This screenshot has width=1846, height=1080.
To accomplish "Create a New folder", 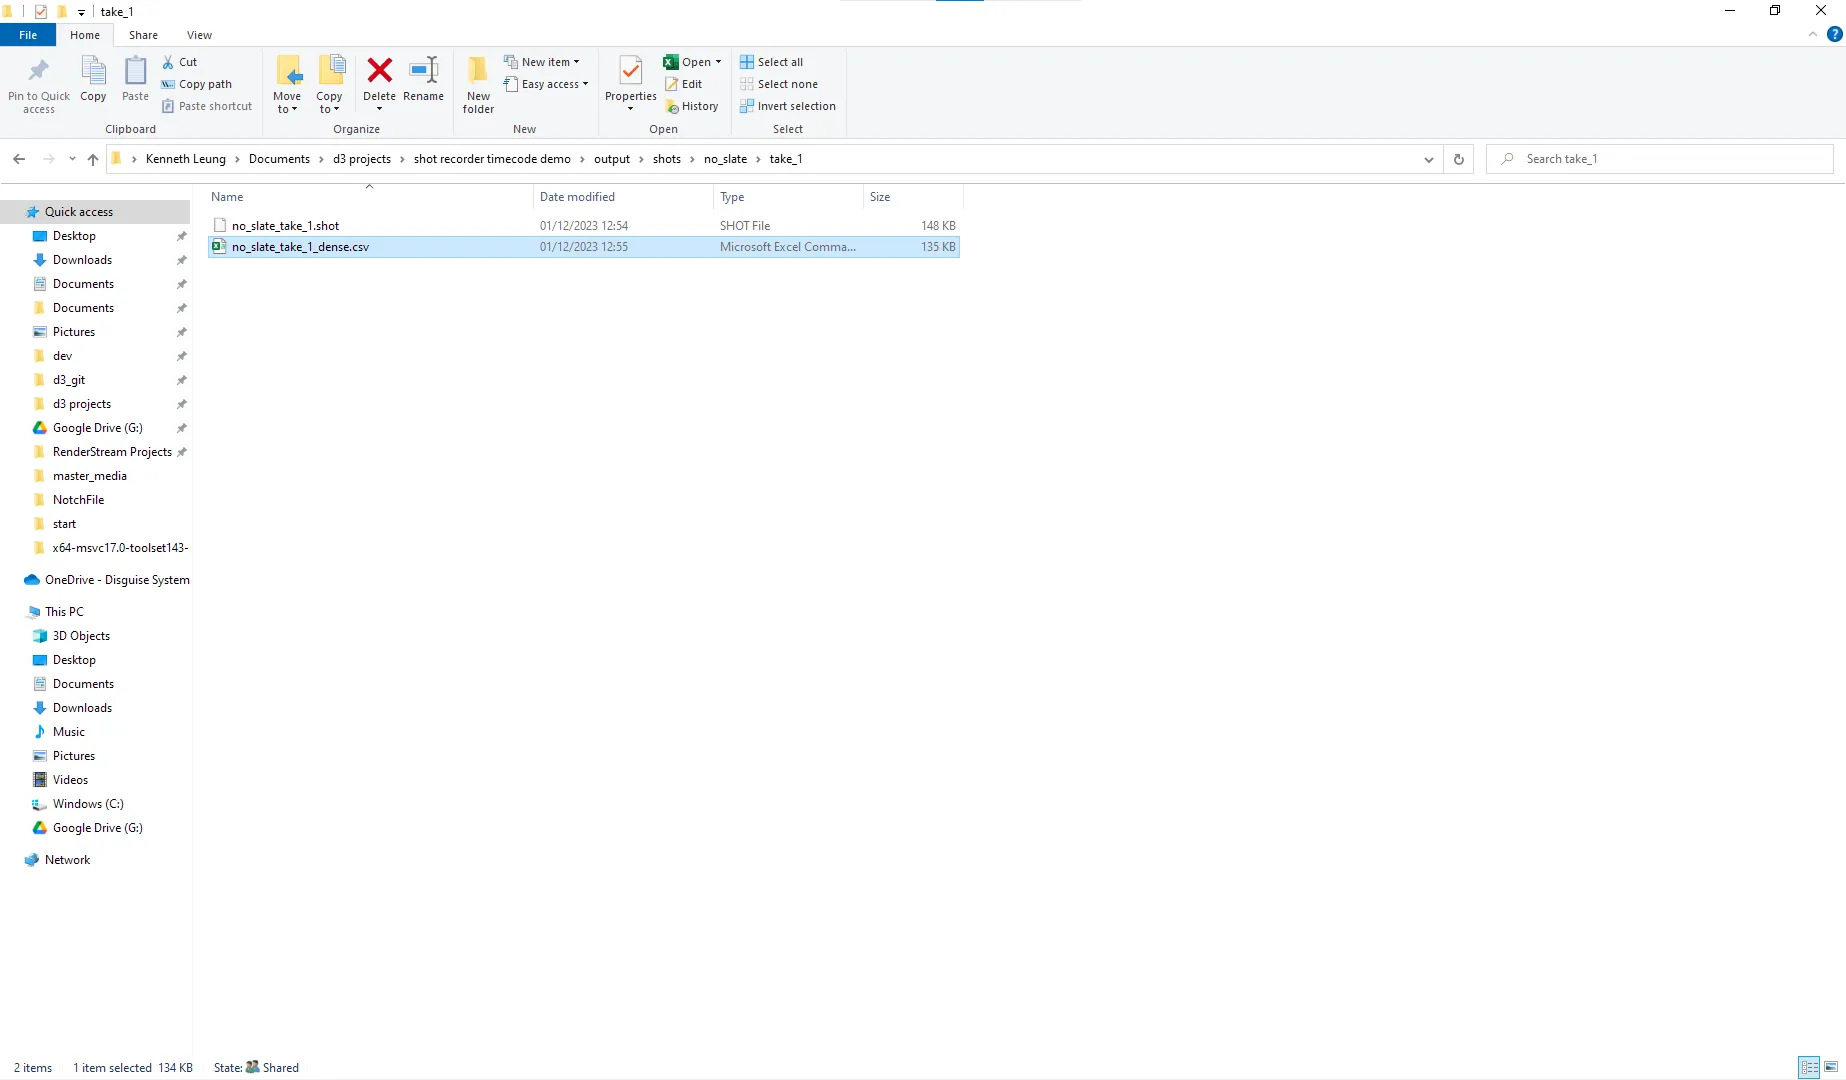I will tap(478, 84).
